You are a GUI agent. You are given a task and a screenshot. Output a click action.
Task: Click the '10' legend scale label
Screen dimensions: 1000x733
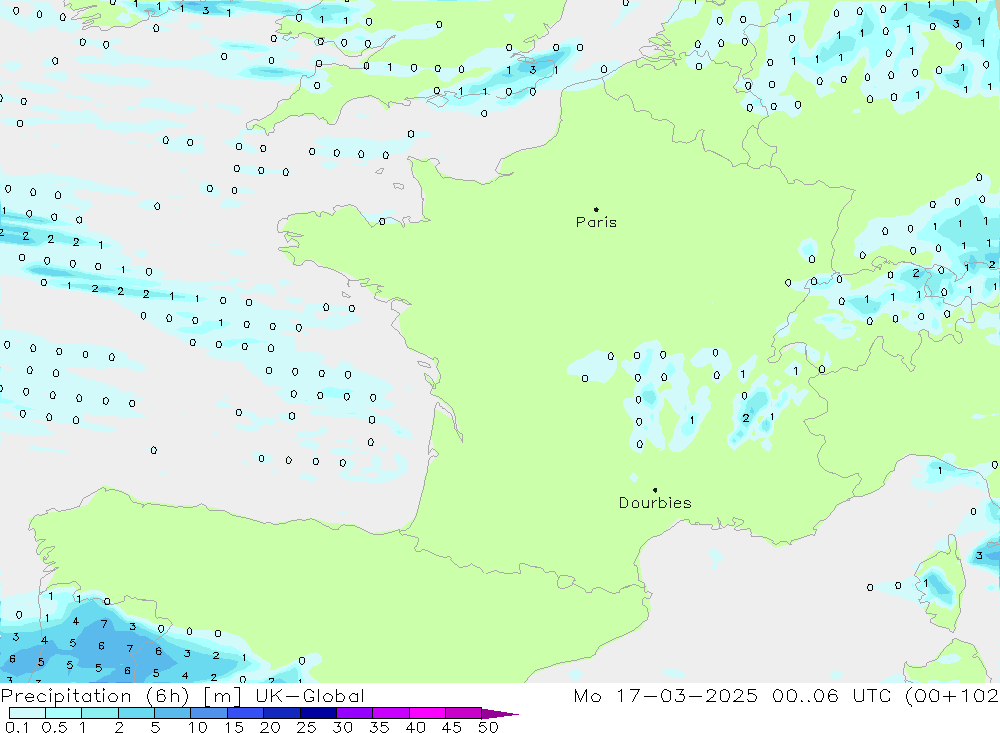(x=198, y=727)
